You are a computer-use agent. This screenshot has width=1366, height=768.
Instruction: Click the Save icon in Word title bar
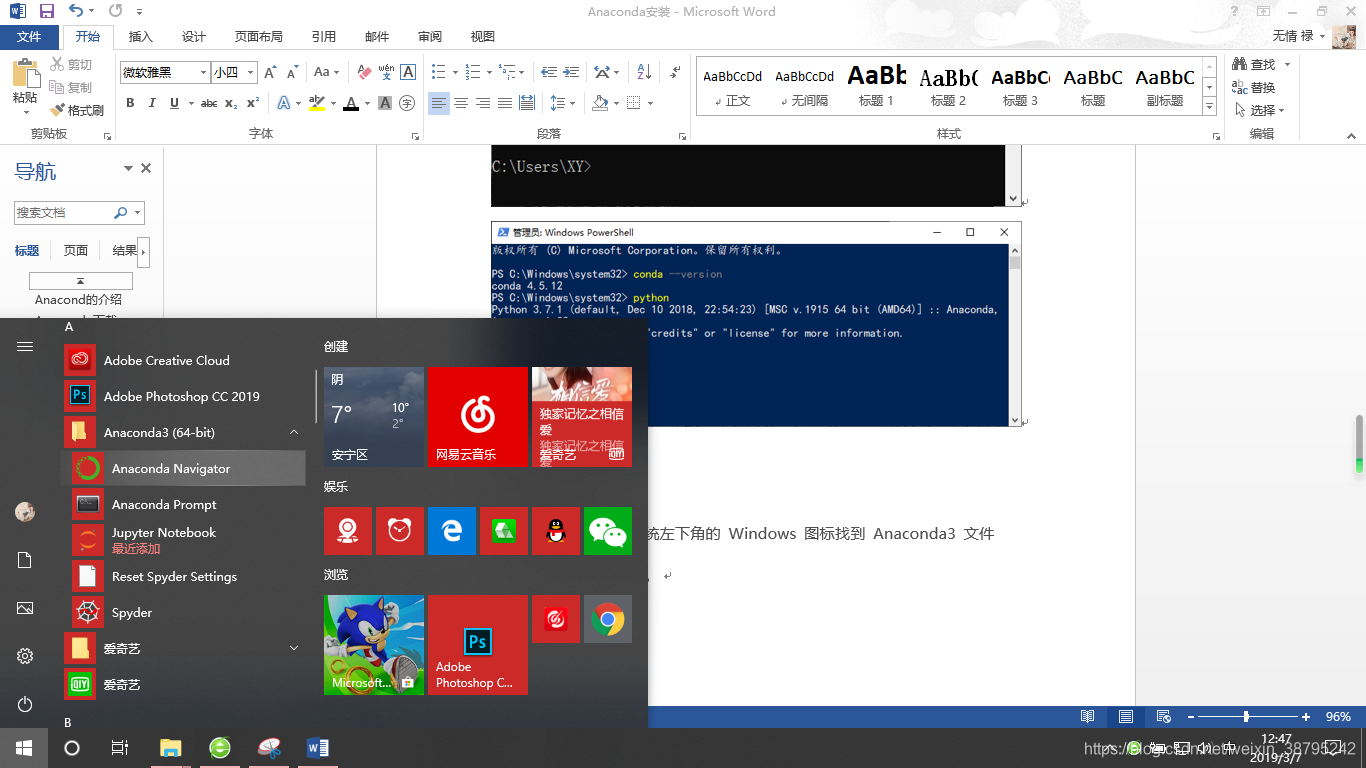point(46,11)
